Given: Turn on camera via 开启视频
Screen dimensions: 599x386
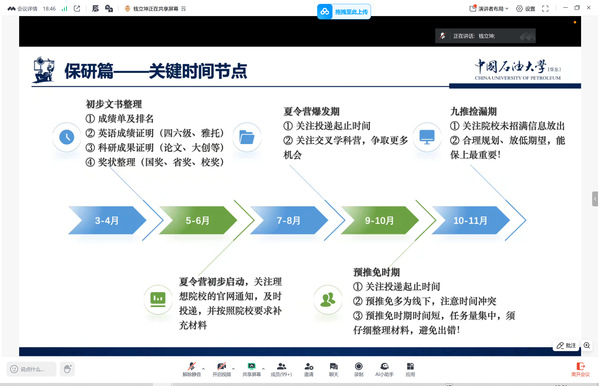Looking at the screenshot, I should pyautogui.click(x=222, y=370).
